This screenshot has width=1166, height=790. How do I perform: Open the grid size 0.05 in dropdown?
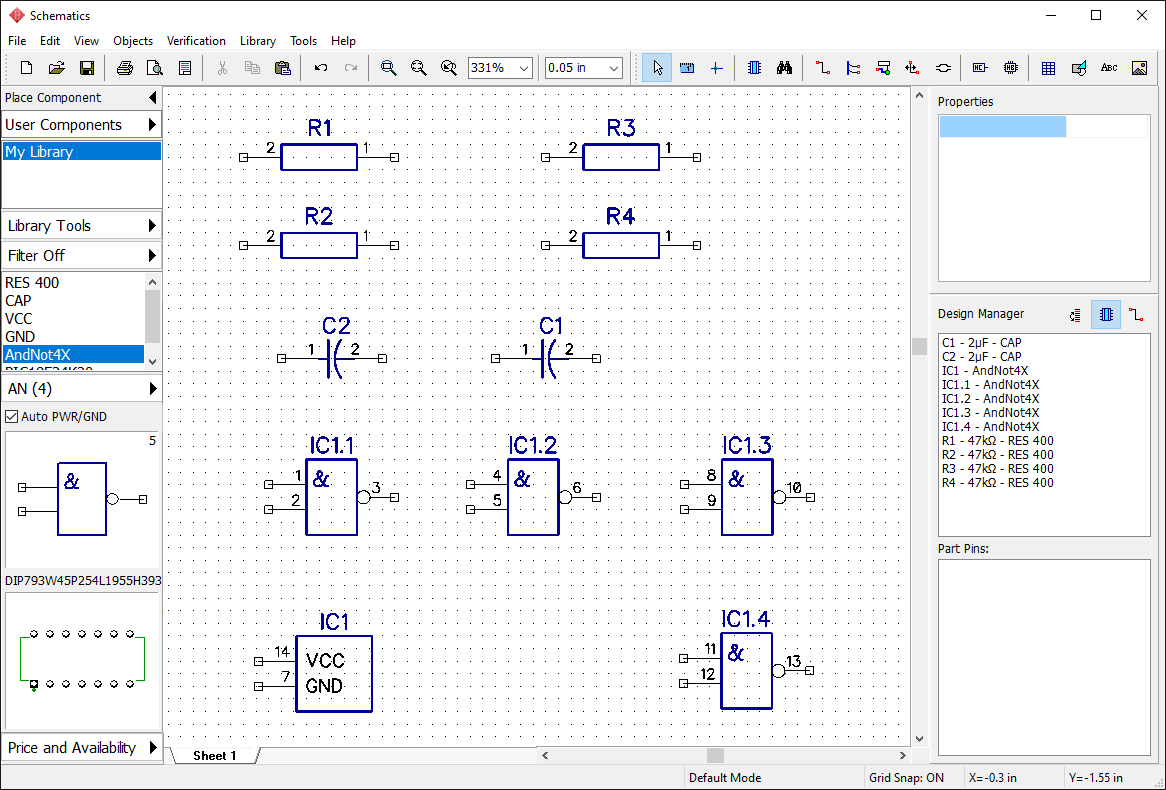pos(613,68)
